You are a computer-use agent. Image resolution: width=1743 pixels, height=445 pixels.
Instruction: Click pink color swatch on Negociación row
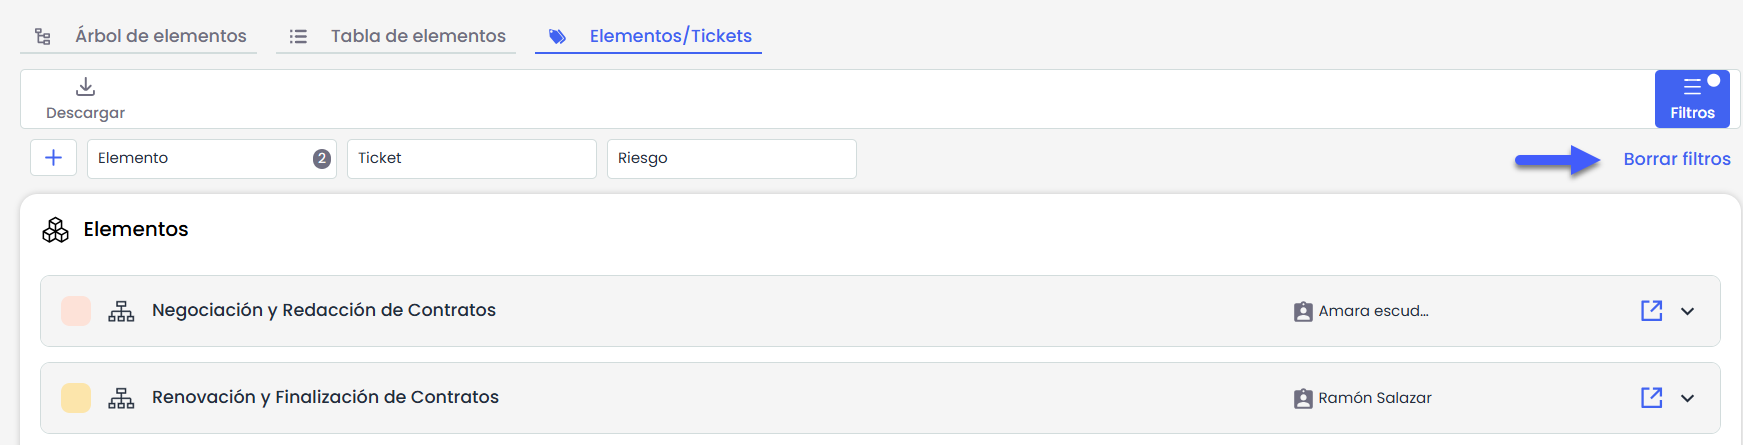coord(76,311)
